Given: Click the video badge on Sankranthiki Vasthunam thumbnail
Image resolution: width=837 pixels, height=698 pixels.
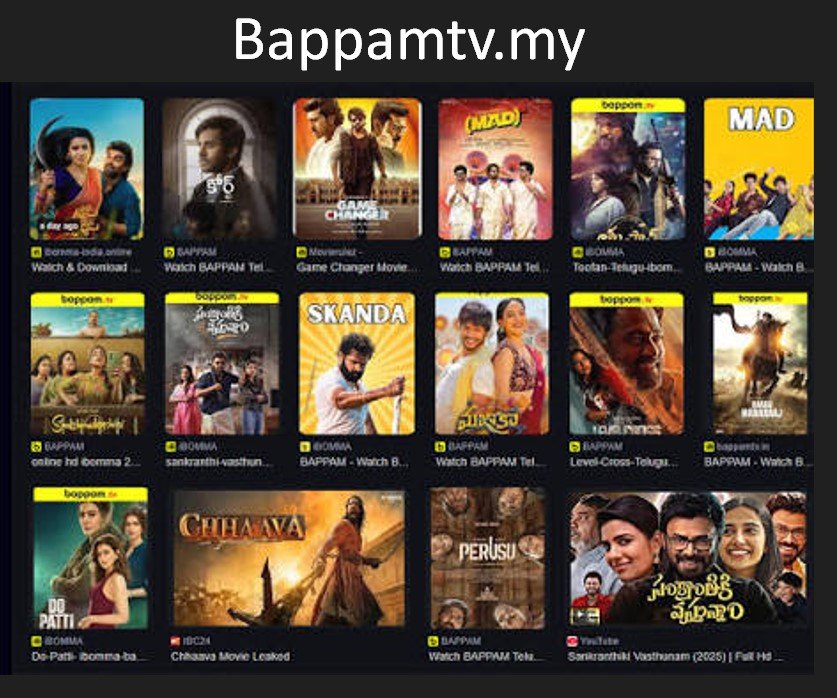Looking at the screenshot, I should coord(585,616).
